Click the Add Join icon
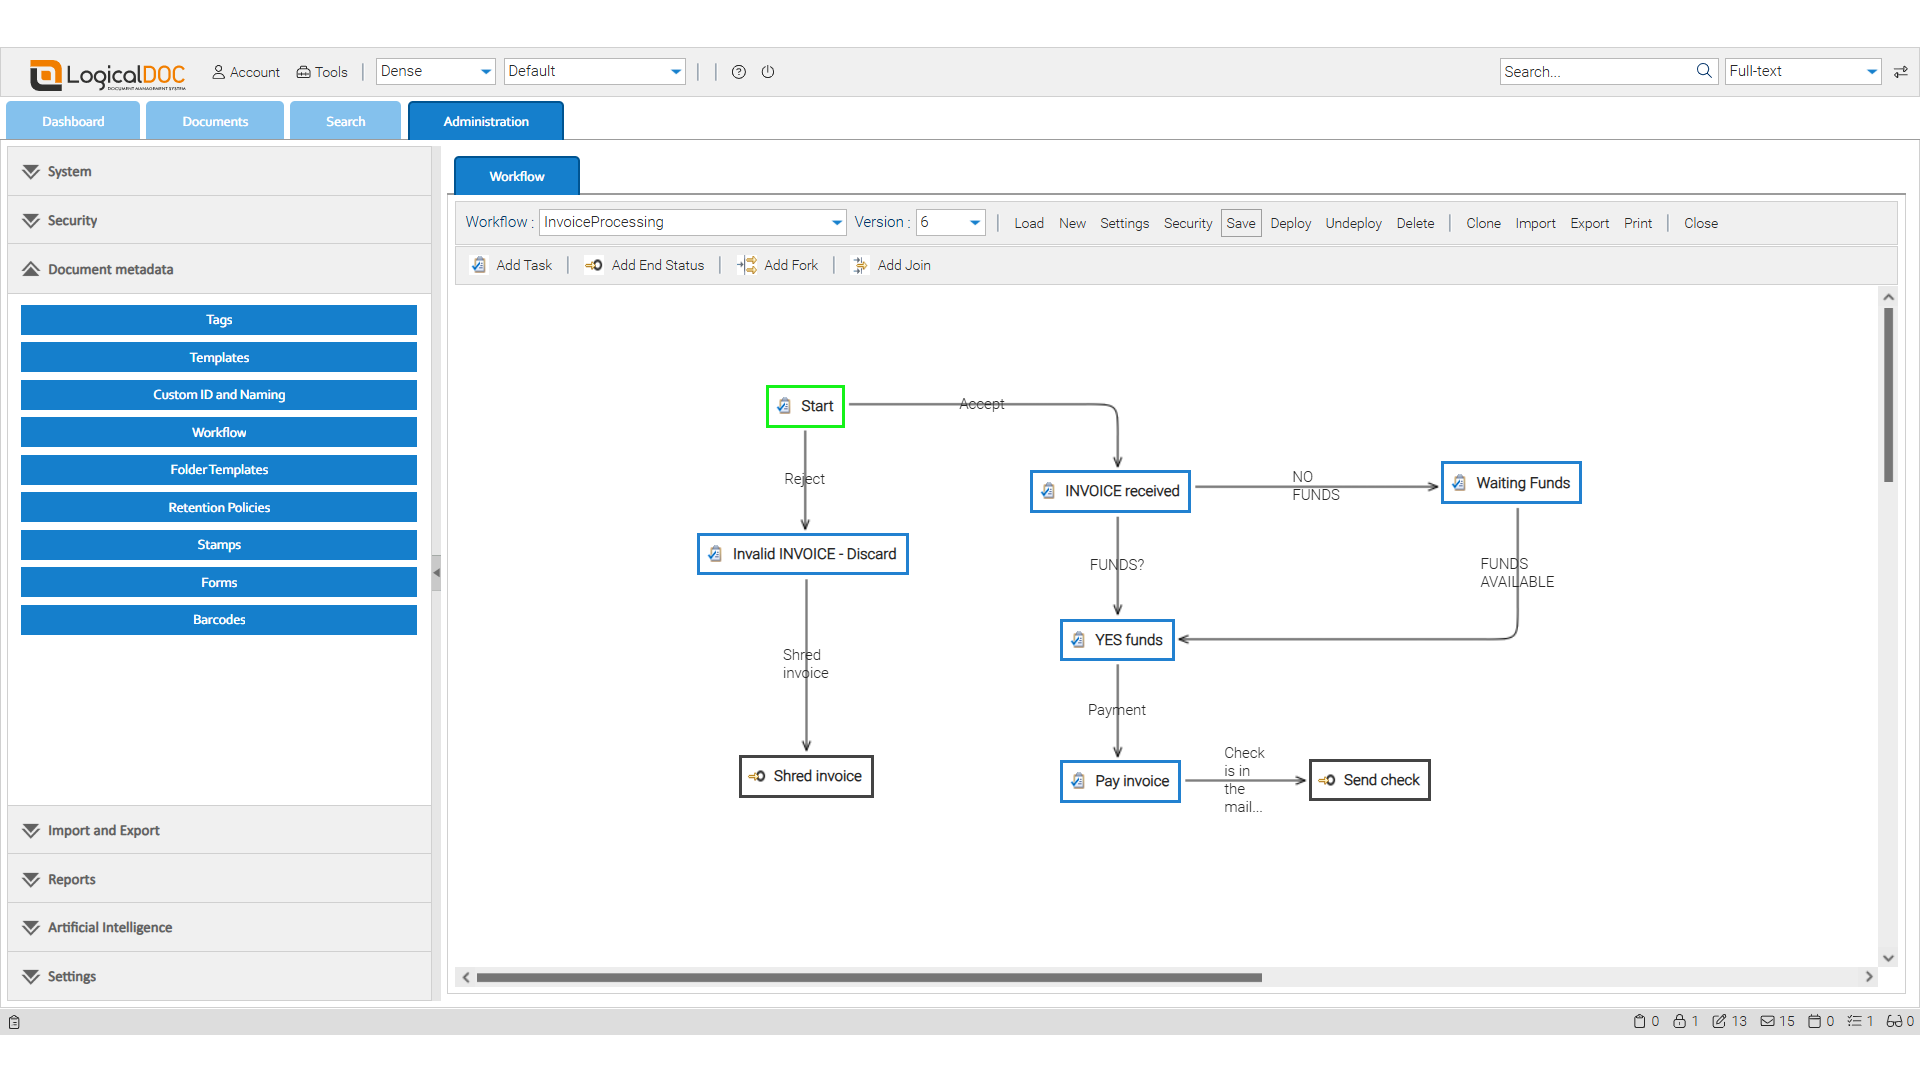Image resolution: width=1920 pixels, height=1080 pixels. click(860, 265)
